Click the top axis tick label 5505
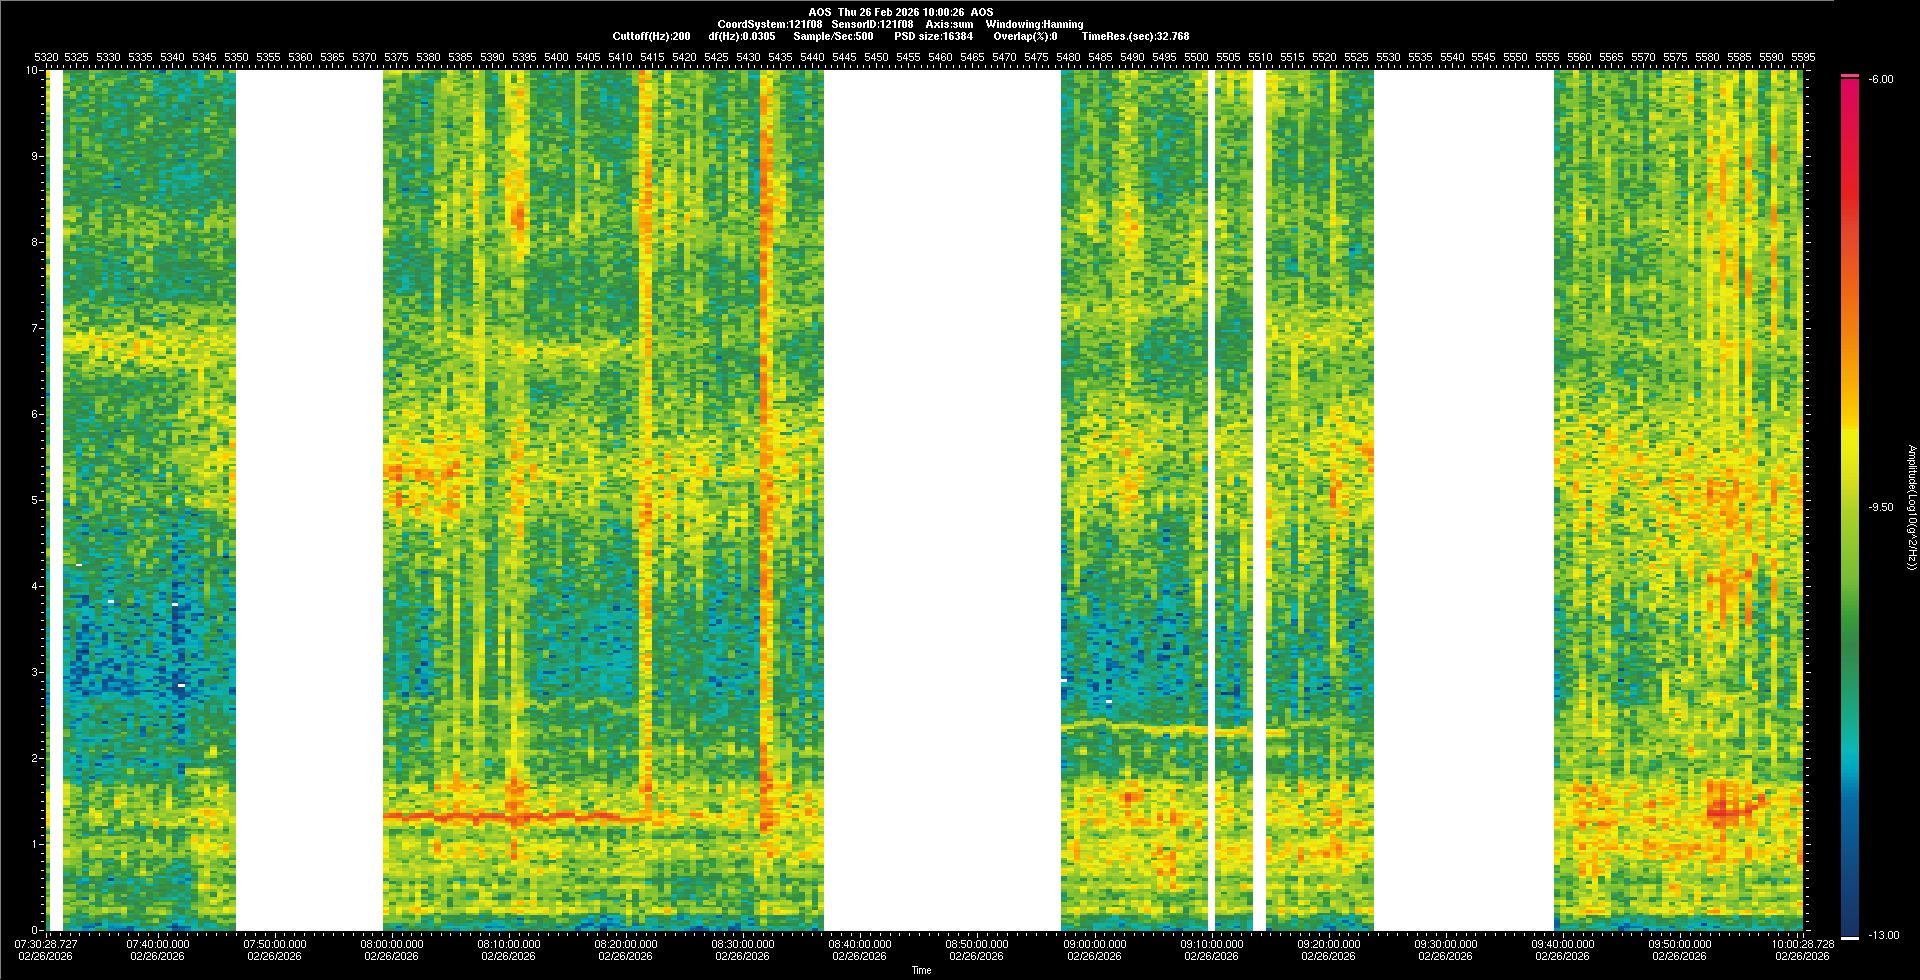 (1228, 57)
